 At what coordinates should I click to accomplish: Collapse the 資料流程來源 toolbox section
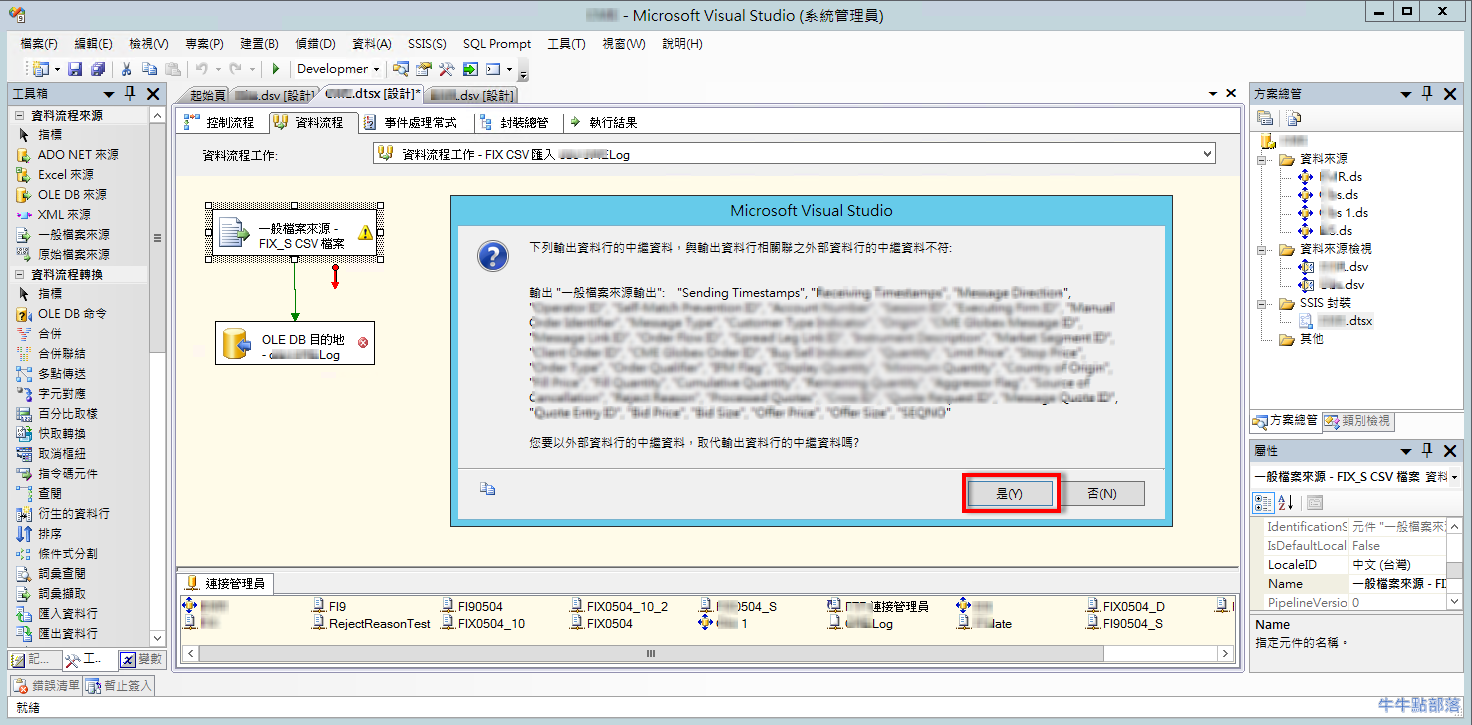[x=20, y=116]
